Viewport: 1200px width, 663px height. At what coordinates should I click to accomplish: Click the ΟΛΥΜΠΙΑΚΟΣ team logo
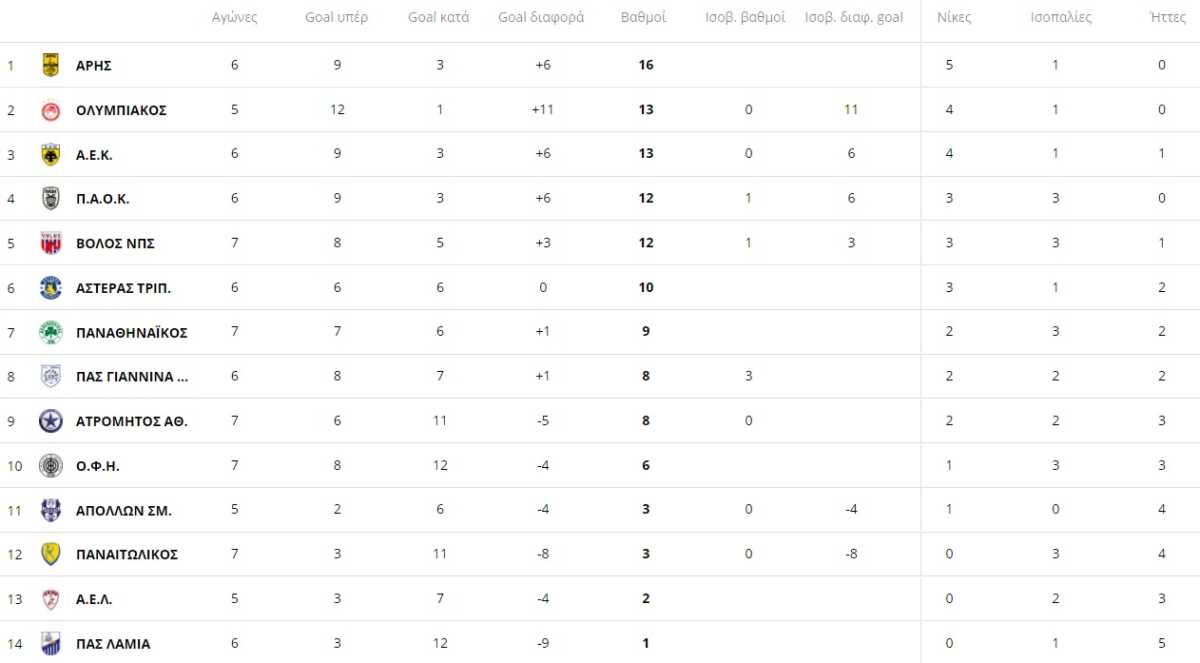coord(50,110)
